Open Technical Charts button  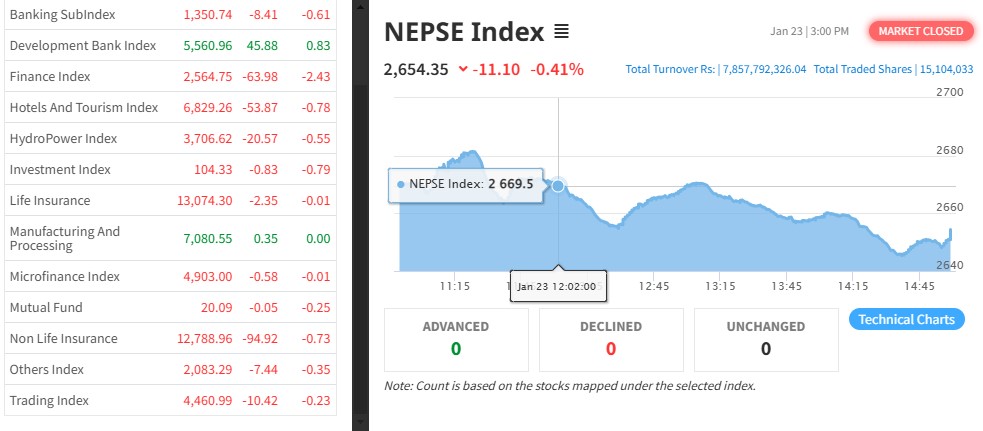(907, 320)
